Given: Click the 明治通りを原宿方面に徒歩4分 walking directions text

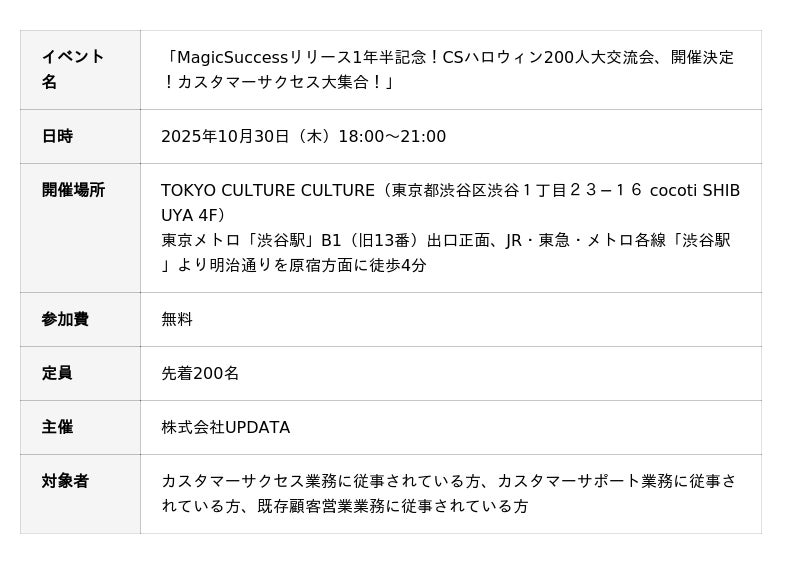Looking at the screenshot, I should (x=318, y=265).
